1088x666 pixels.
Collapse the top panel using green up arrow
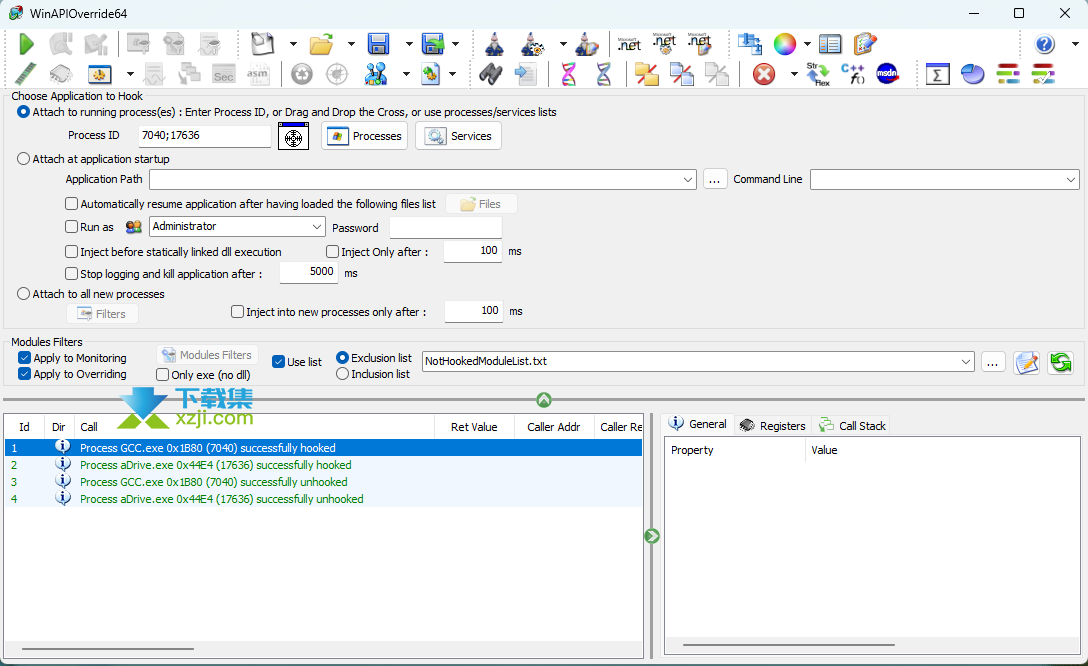[x=544, y=400]
